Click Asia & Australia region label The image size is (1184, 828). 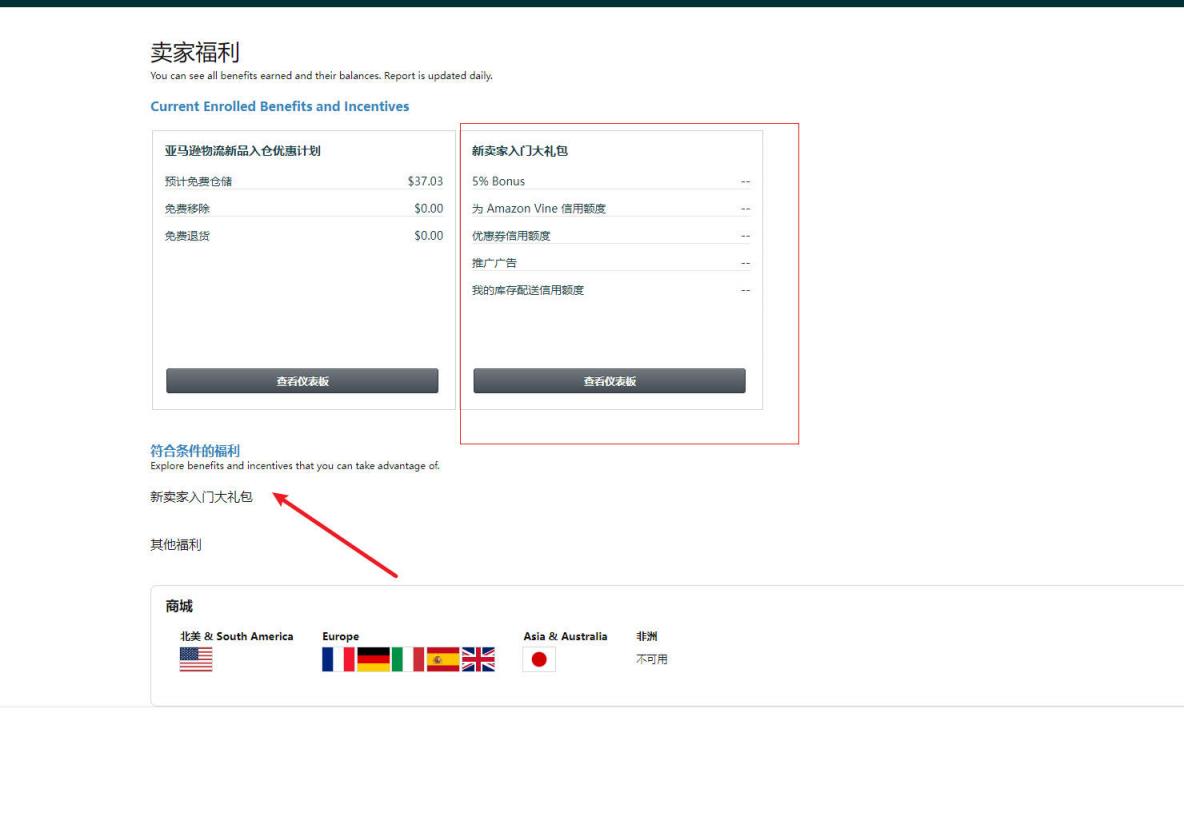(x=566, y=636)
